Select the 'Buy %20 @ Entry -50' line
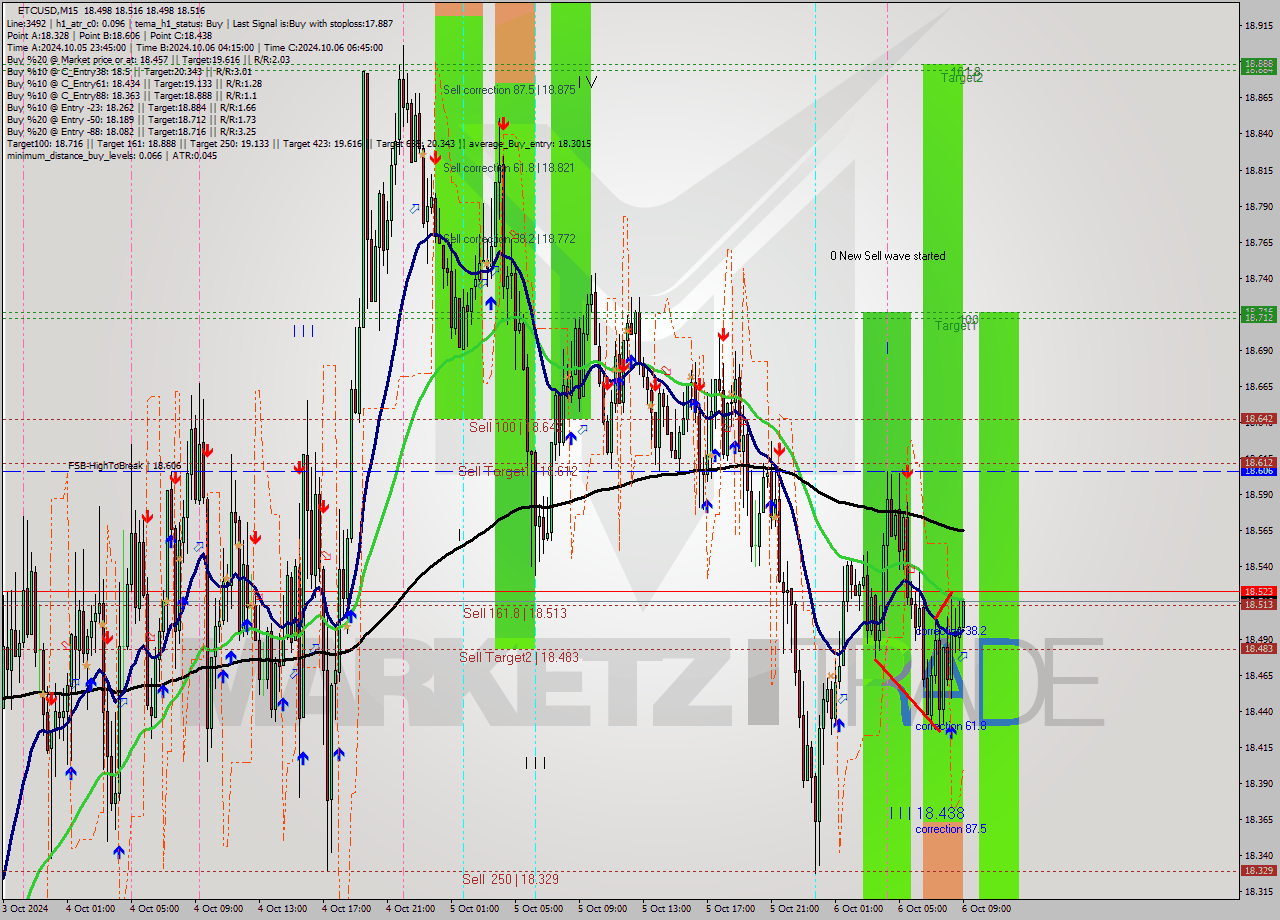Screen dimensions: 1280x920 point(131,119)
